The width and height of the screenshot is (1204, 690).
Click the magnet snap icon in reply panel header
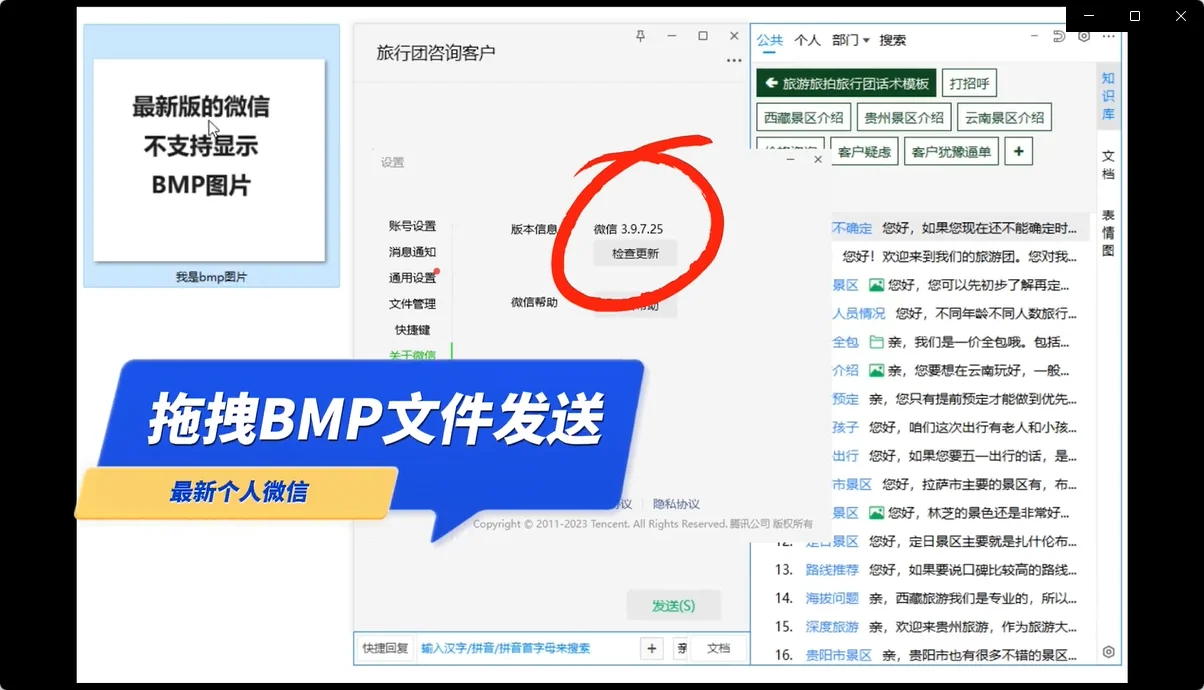pos(1060,36)
